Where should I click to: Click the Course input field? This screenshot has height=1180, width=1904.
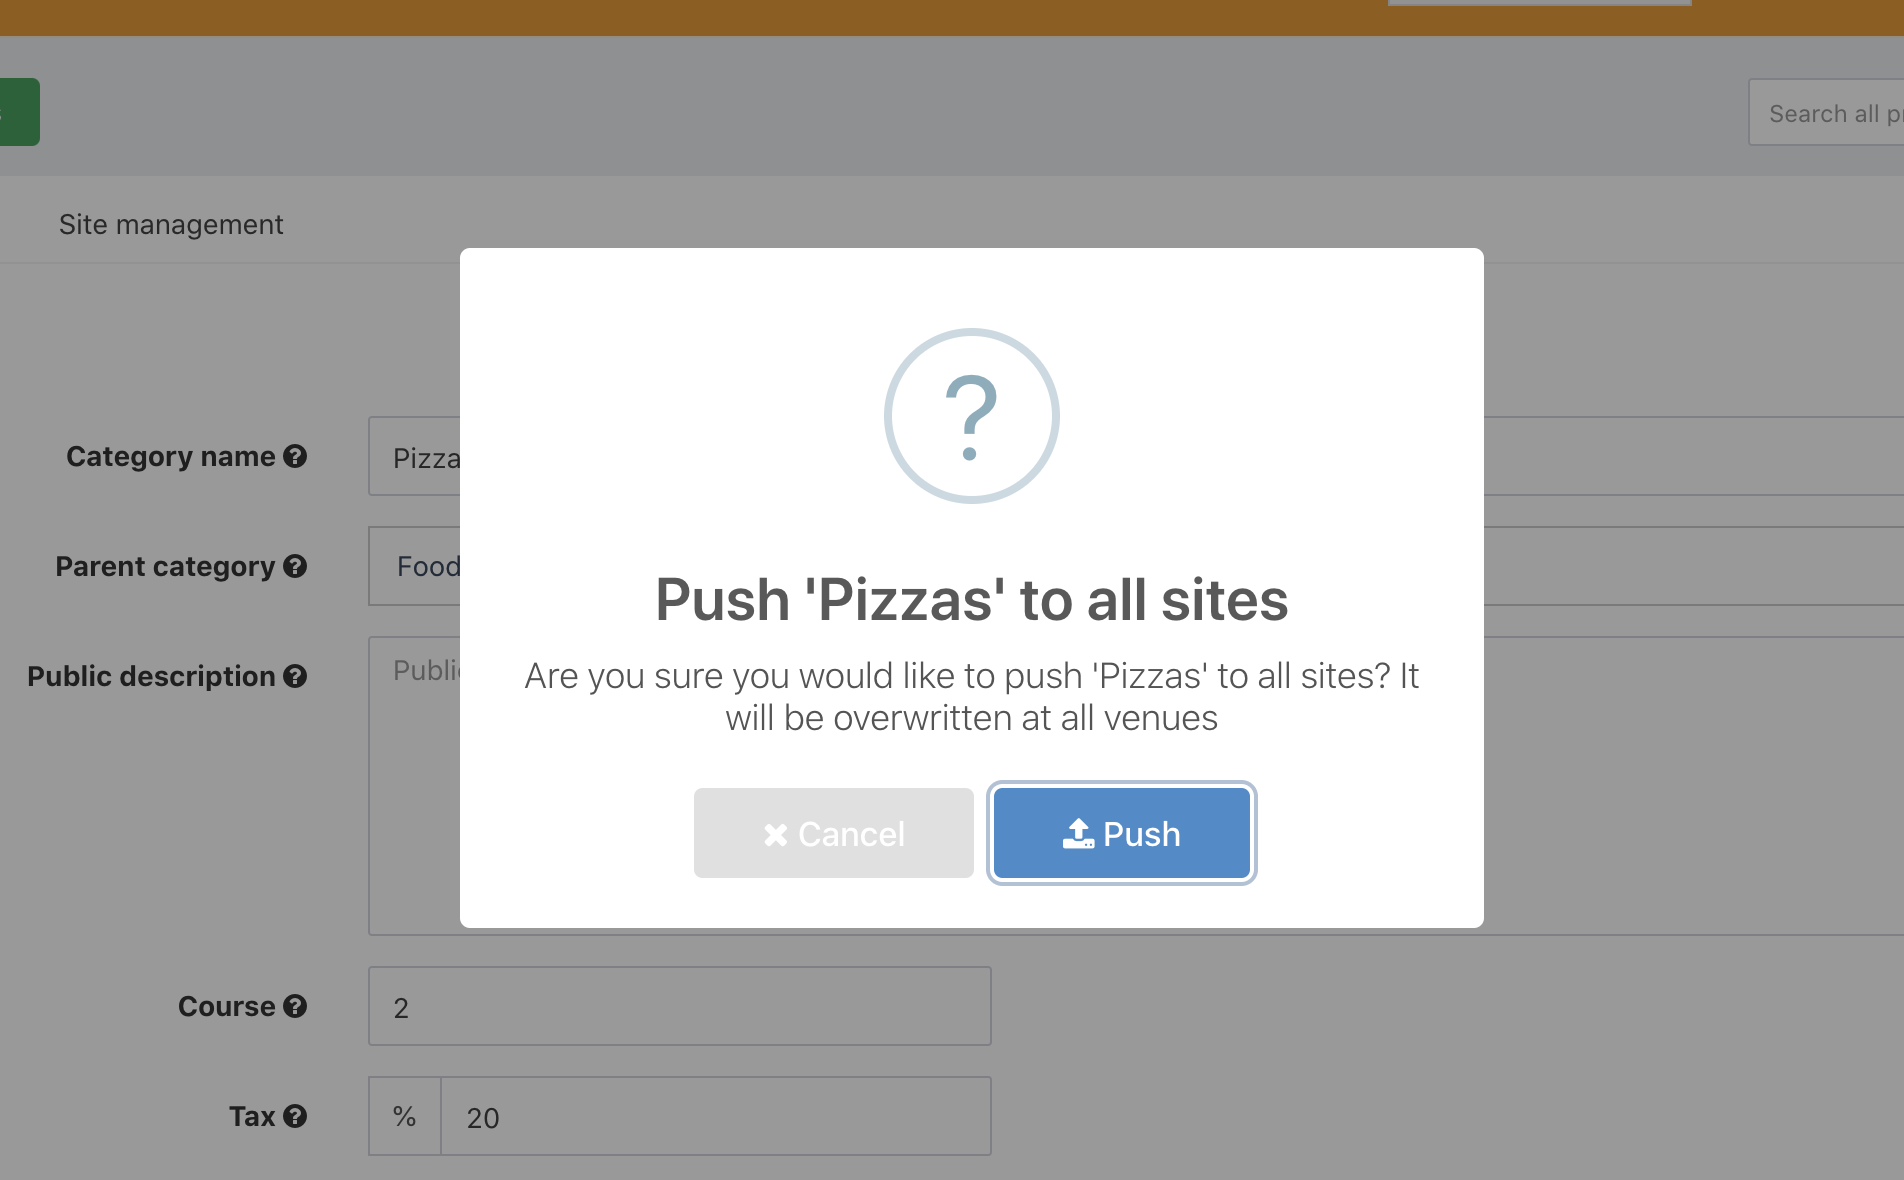[679, 1006]
